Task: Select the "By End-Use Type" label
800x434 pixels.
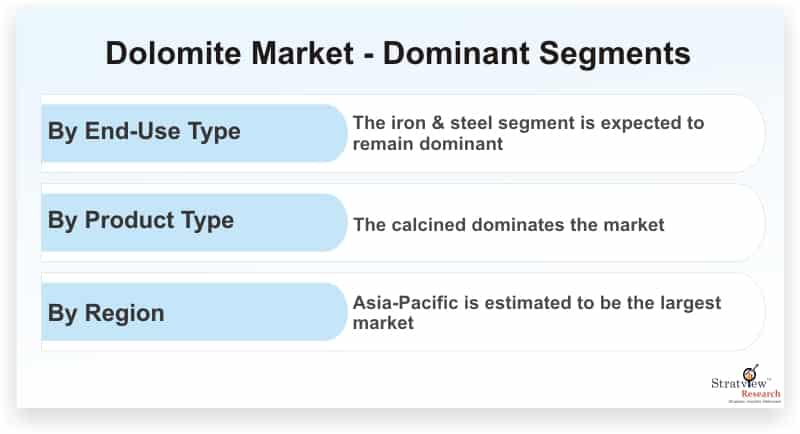Action: pyautogui.click(x=144, y=132)
